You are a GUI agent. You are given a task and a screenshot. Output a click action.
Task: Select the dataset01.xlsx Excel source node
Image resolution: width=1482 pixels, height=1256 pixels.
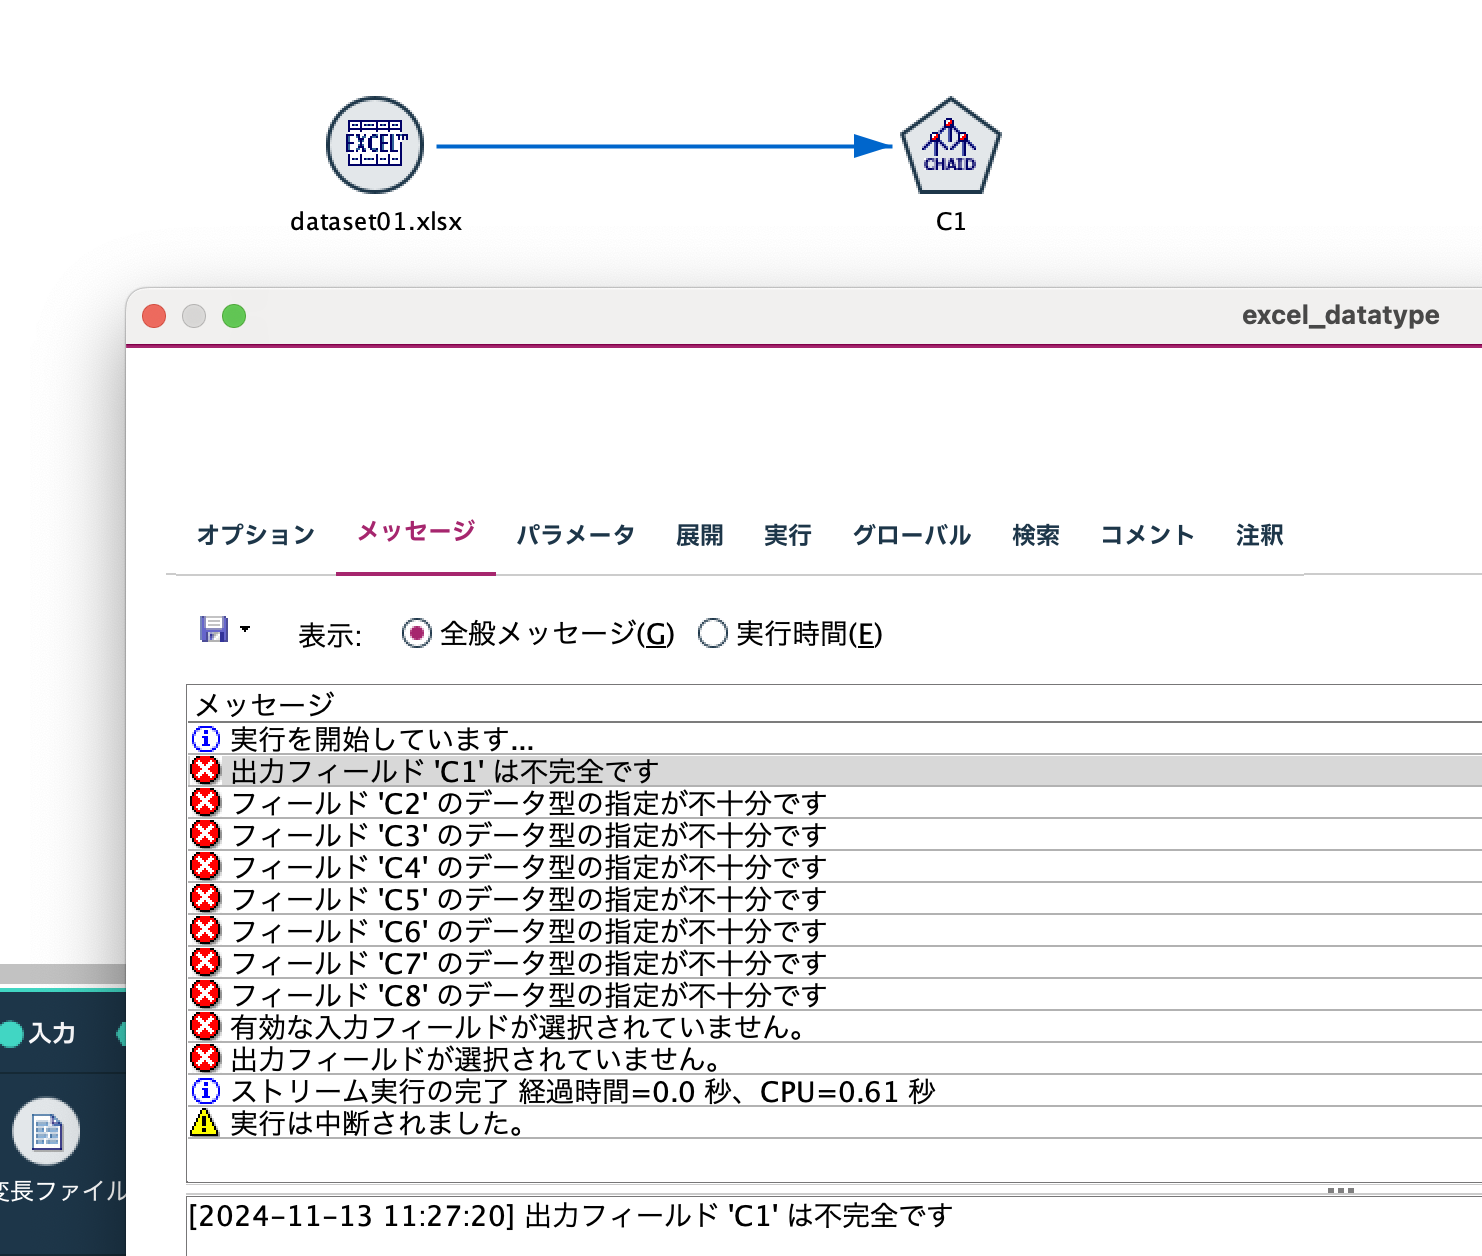pyautogui.click(x=375, y=144)
